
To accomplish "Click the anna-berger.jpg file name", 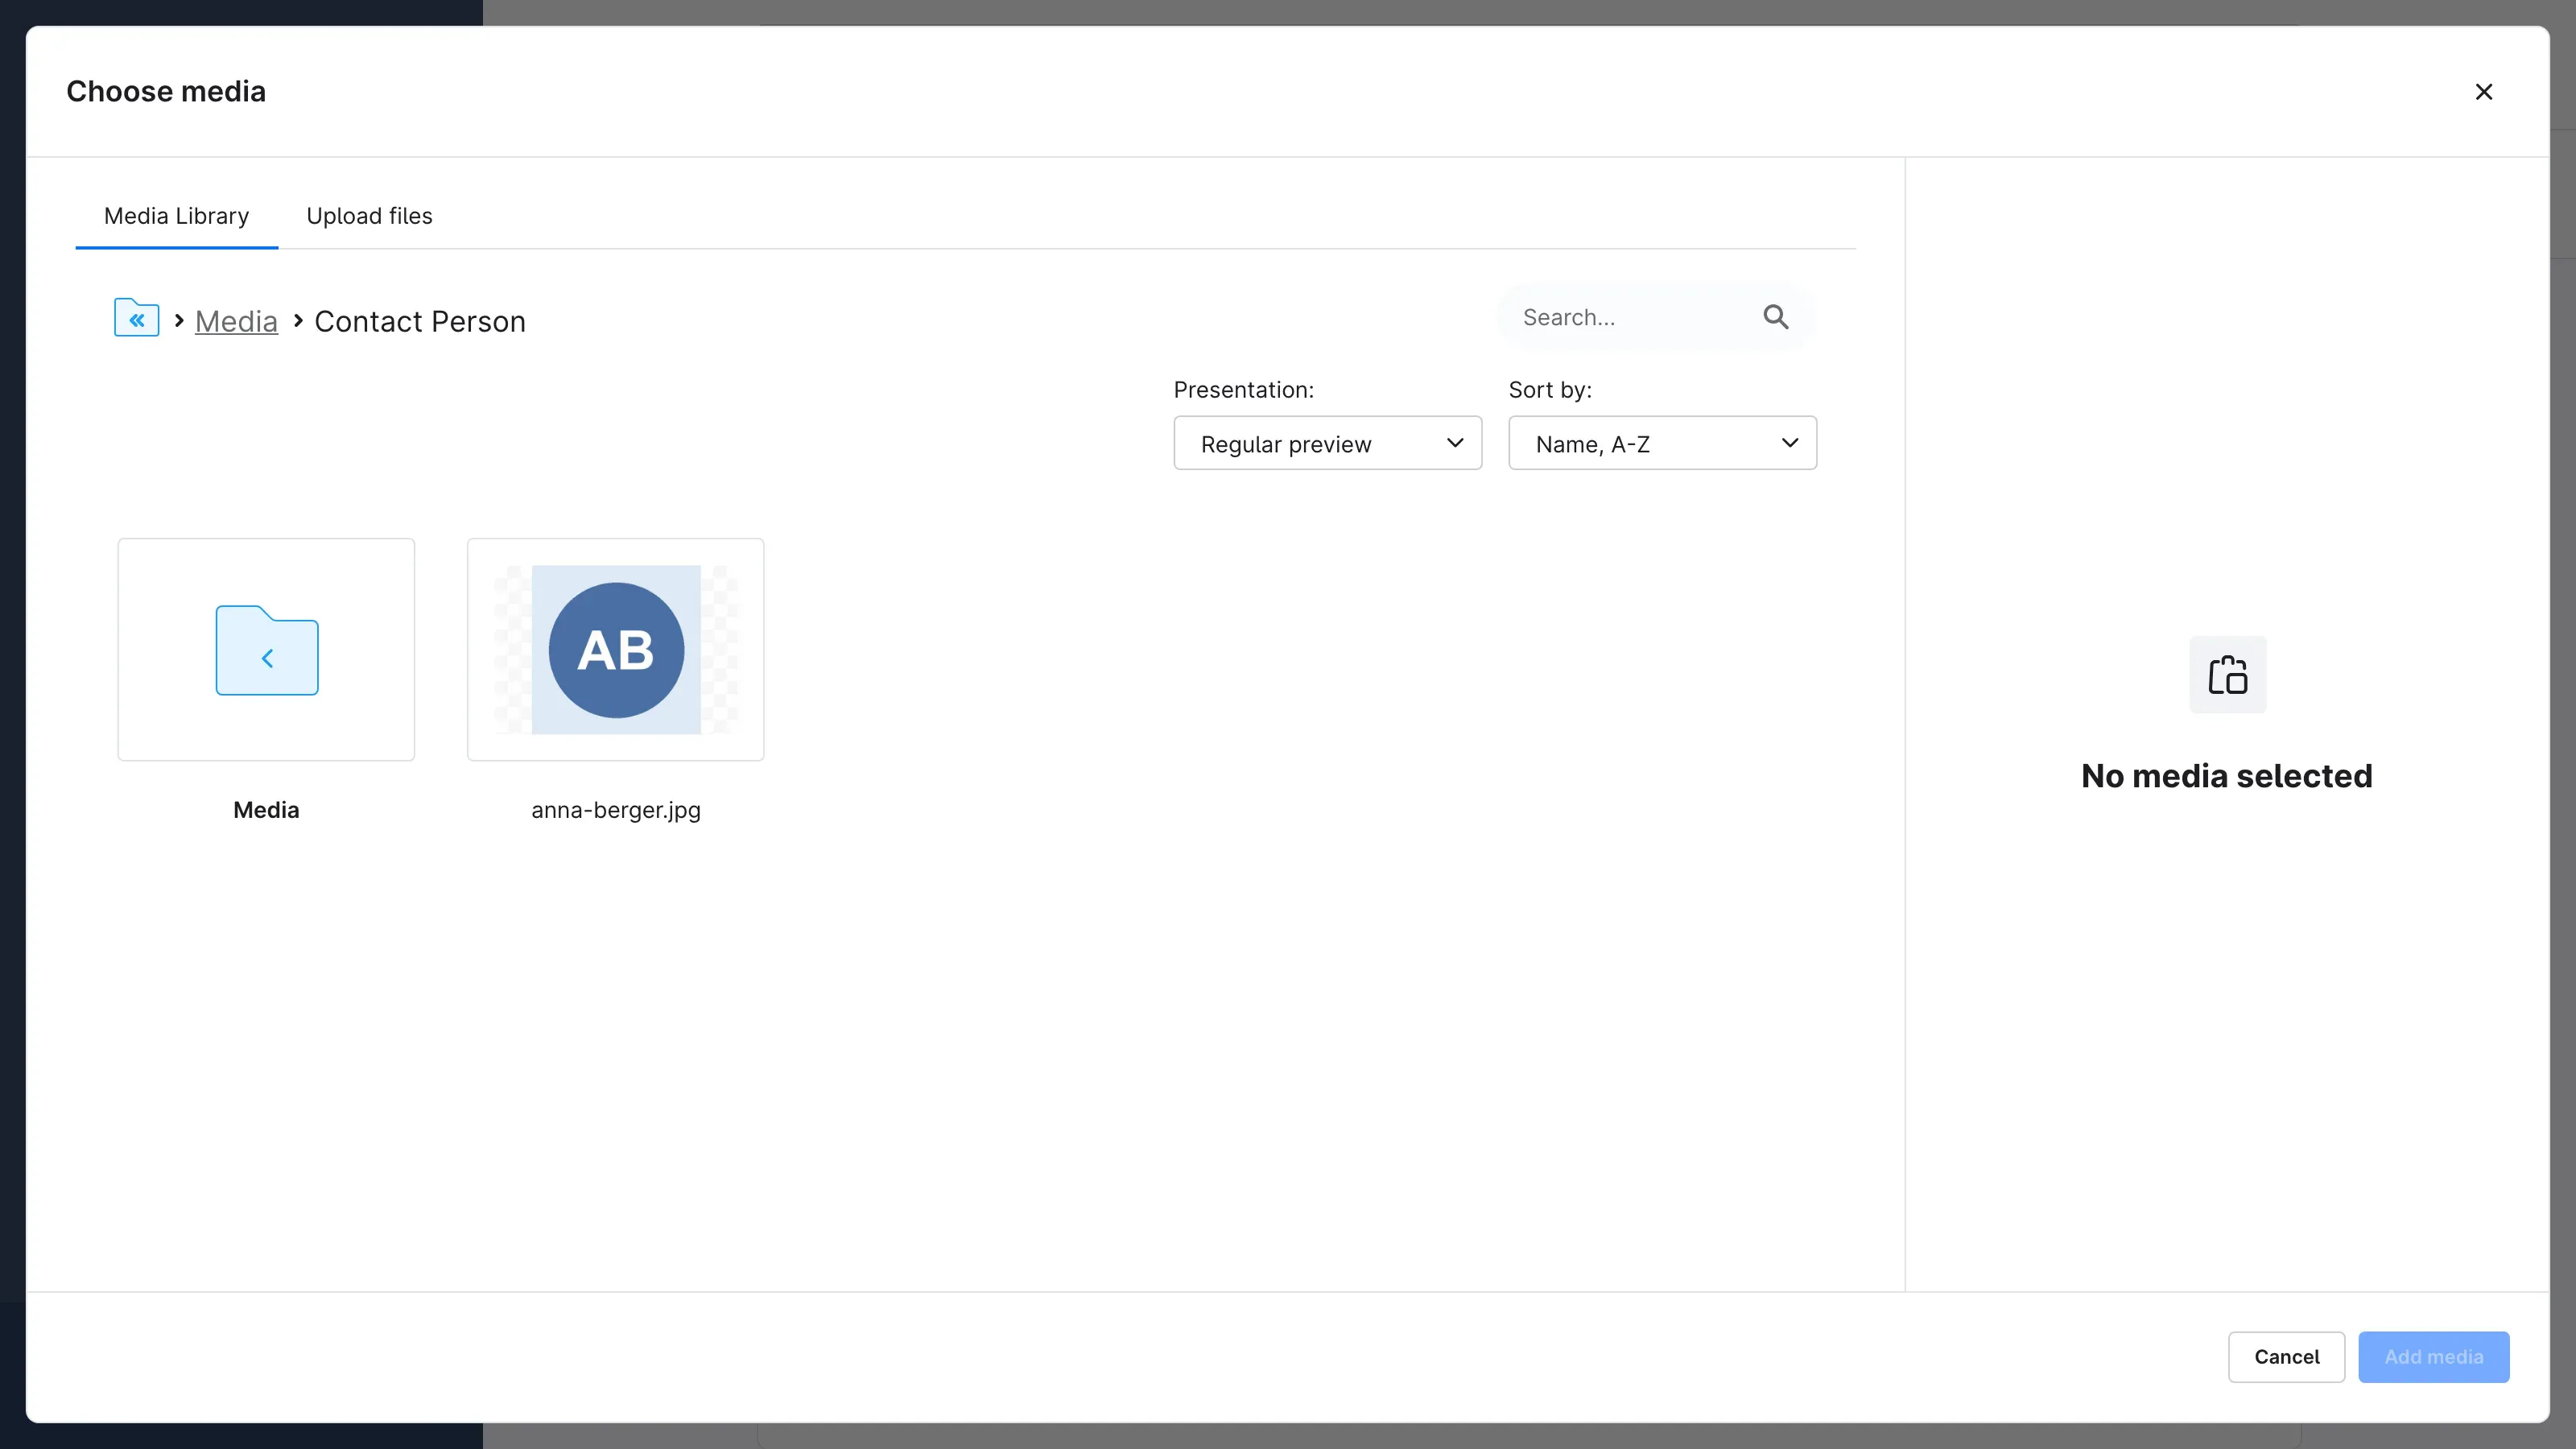I will coord(616,810).
